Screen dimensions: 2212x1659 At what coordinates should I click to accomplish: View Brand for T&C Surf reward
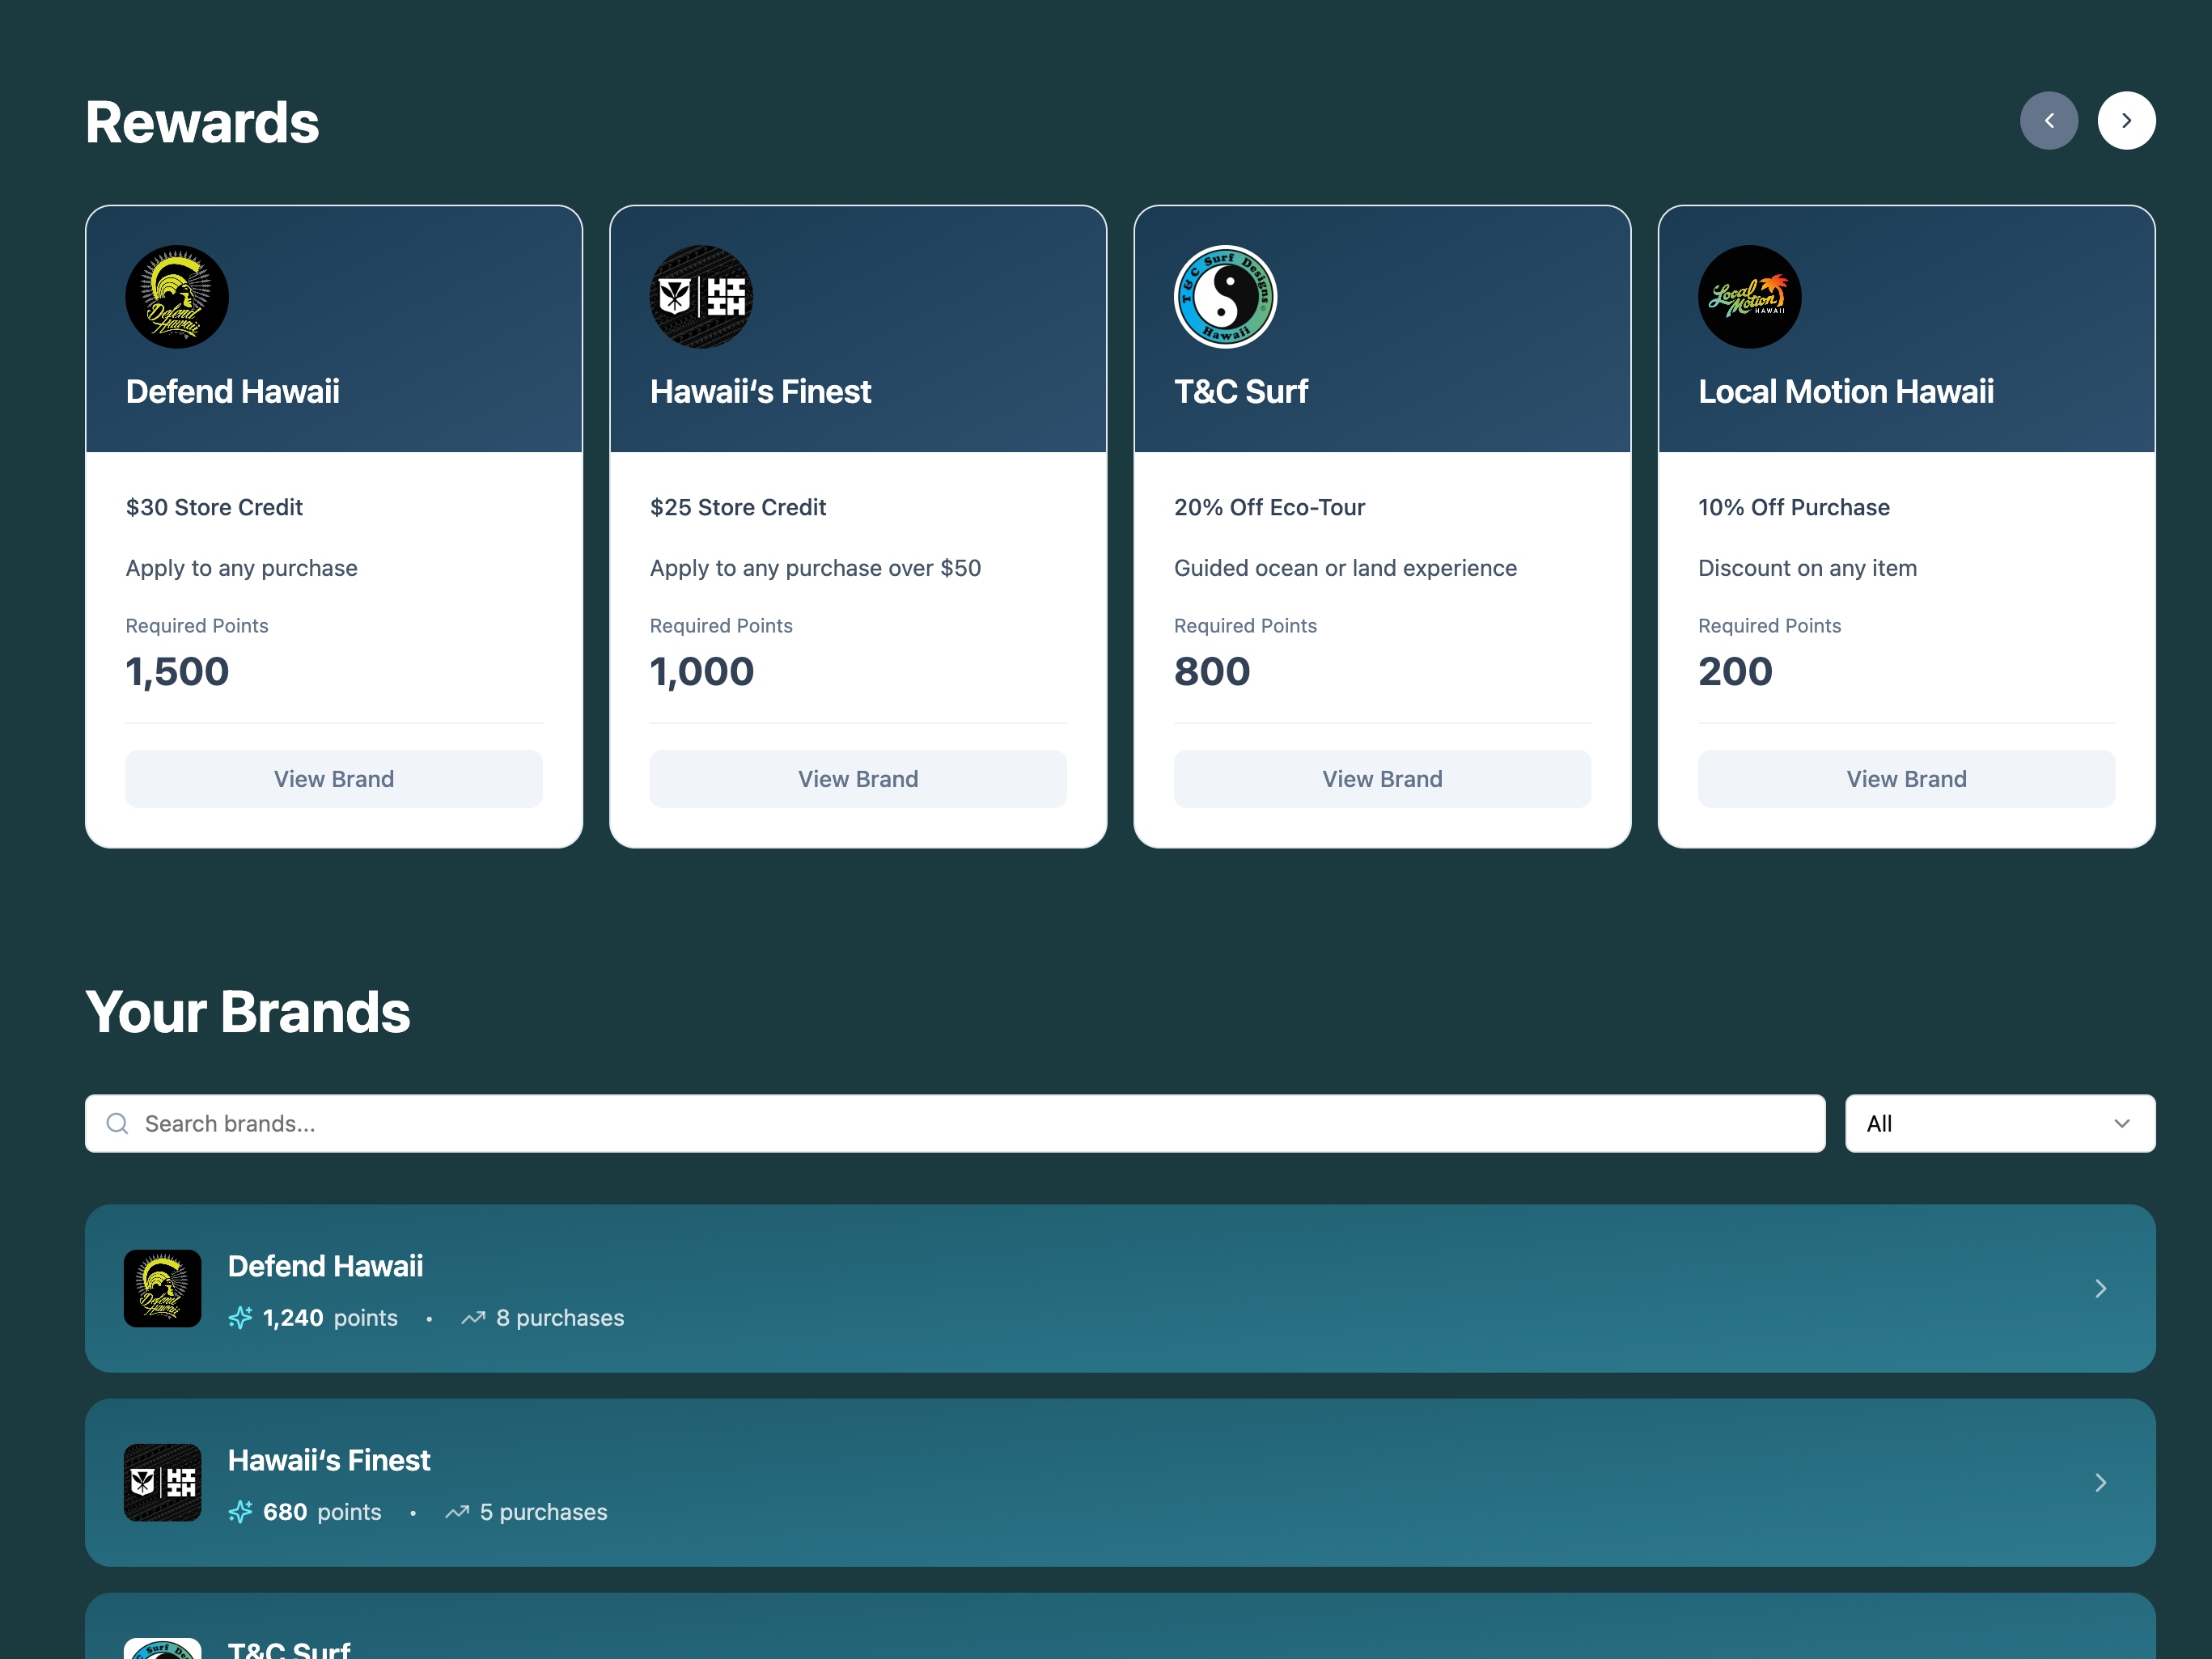[1382, 779]
